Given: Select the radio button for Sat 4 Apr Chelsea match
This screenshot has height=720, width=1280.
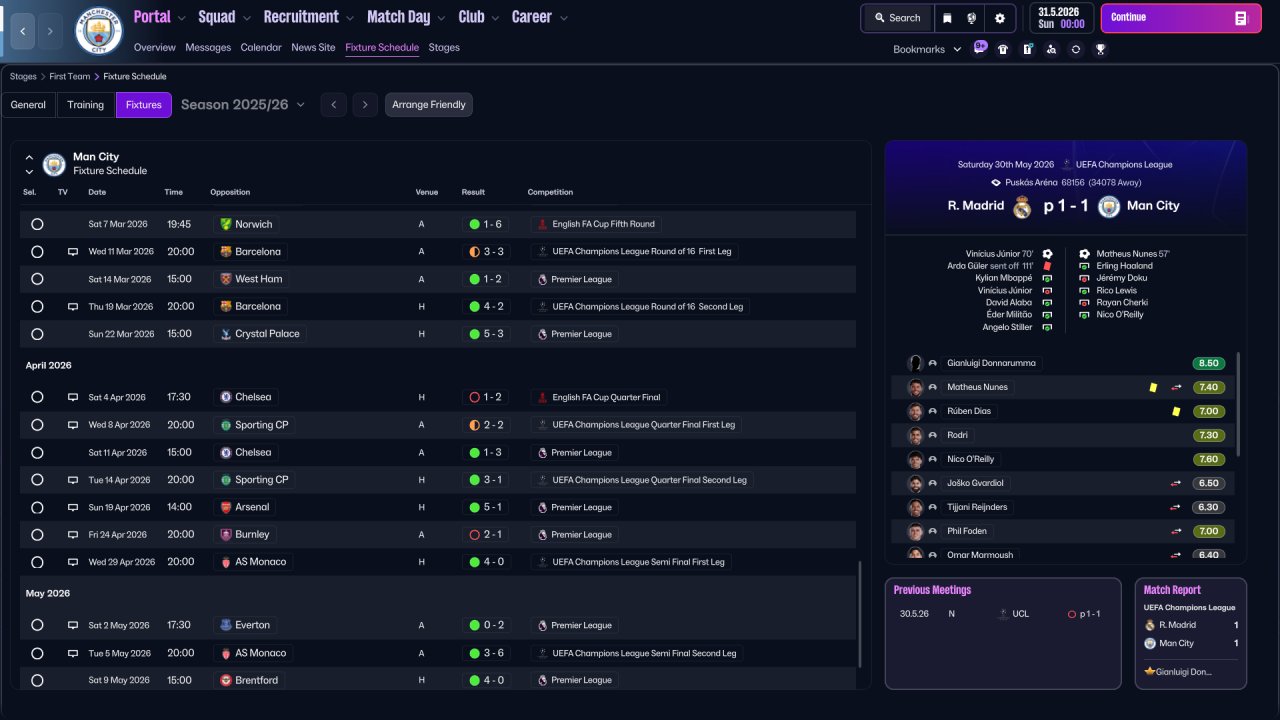Looking at the screenshot, I should [x=37, y=397].
